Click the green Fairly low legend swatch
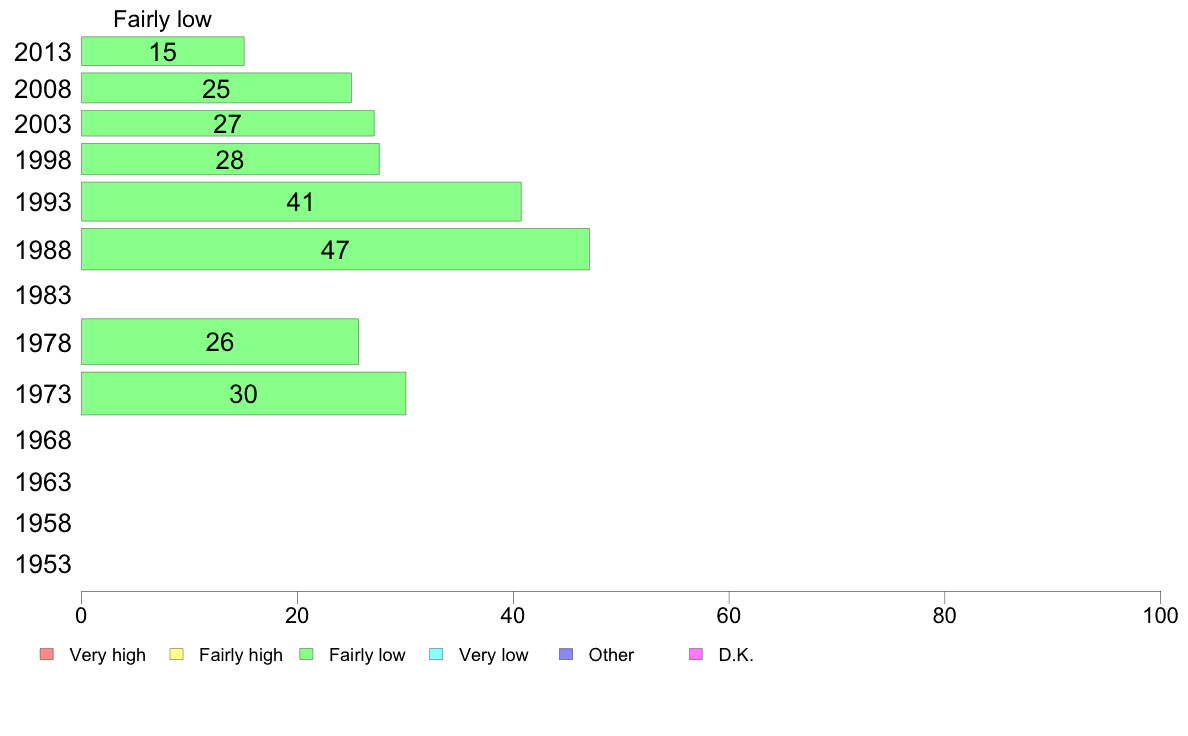This screenshot has width=1188, height=736. [x=306, y=654]
